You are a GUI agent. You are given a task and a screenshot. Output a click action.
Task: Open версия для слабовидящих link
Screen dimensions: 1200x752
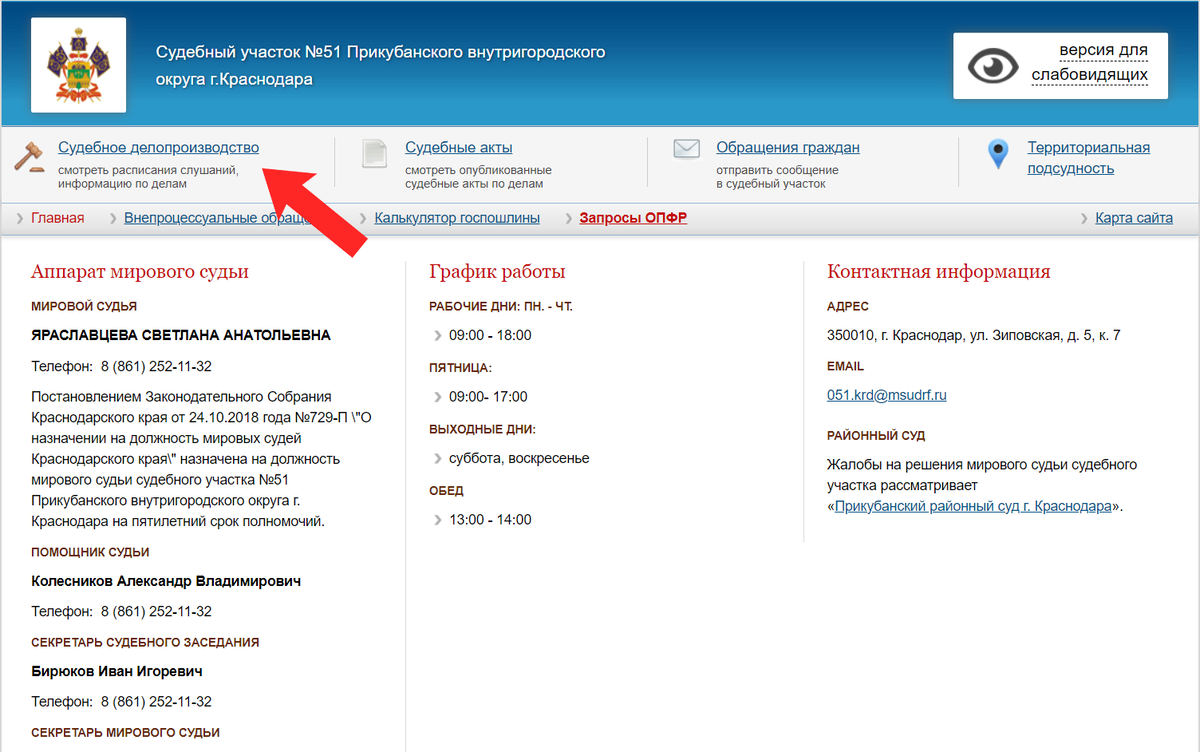click(x=1090, y=63)
